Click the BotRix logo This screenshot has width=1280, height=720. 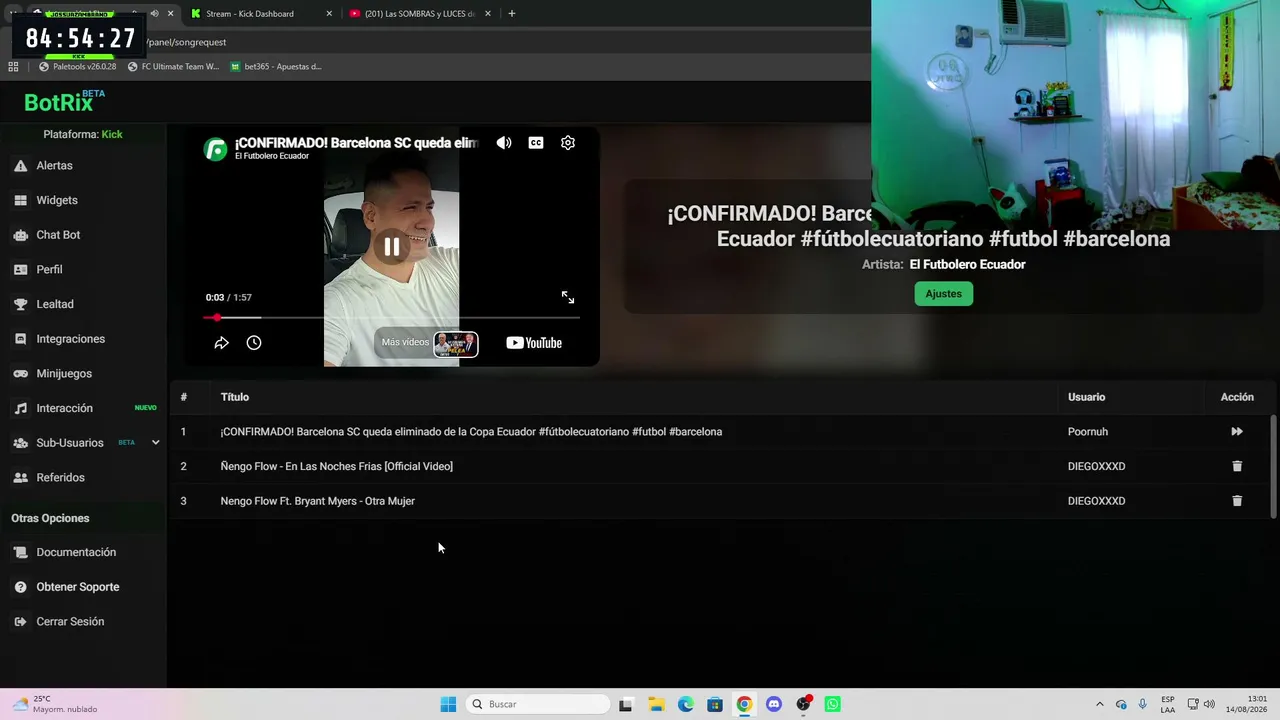(64, 101)
